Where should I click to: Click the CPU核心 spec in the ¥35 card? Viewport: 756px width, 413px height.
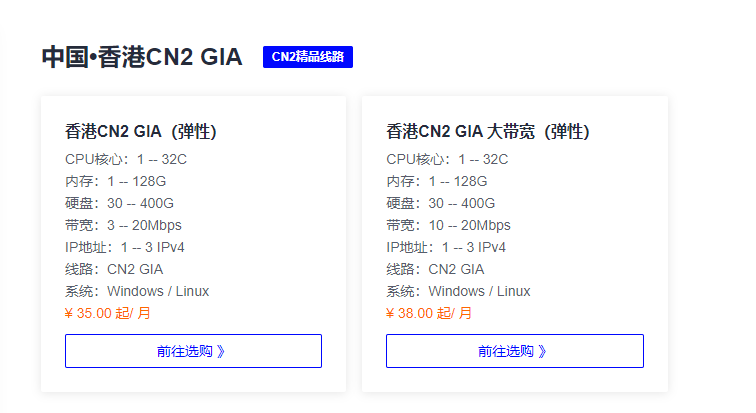pos(126,159)
